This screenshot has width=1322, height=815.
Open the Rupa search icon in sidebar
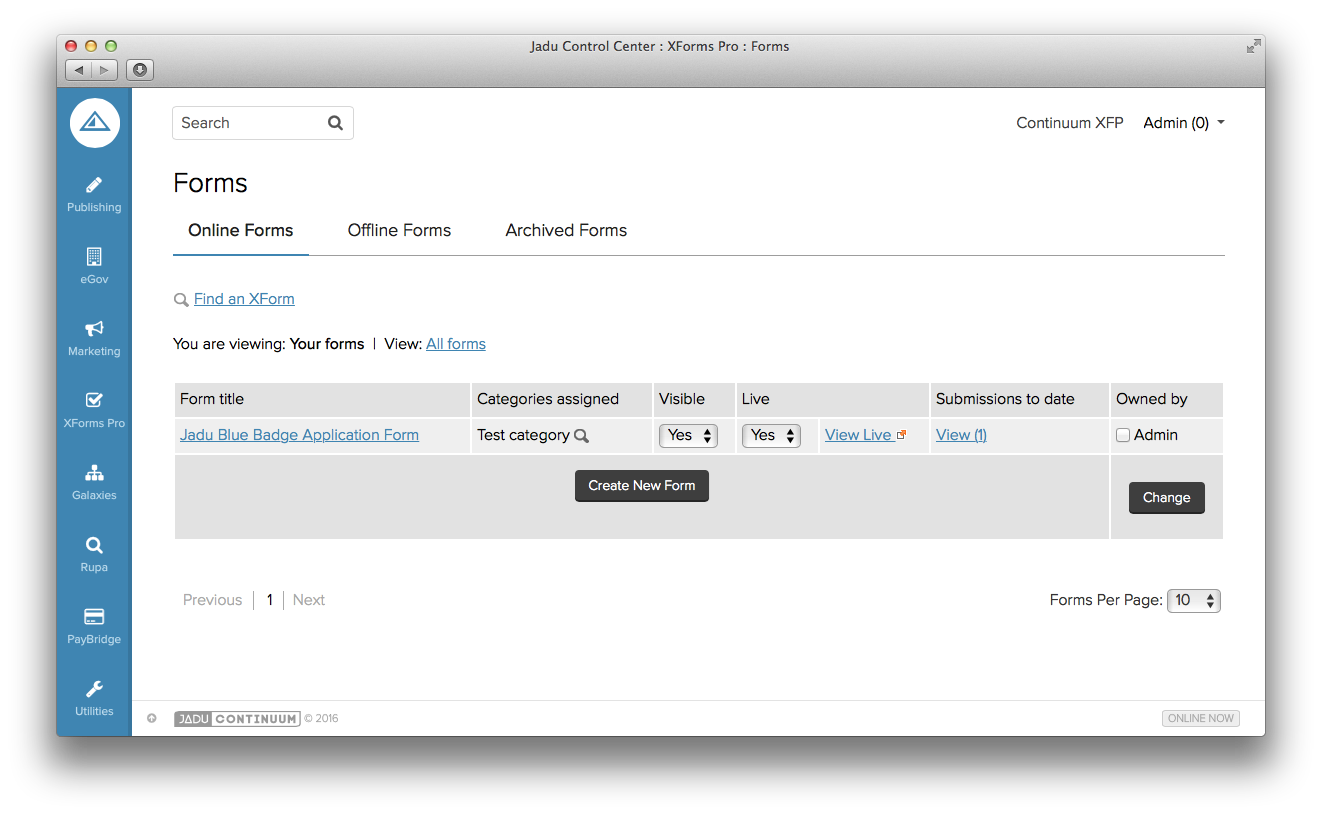[94, 545]
